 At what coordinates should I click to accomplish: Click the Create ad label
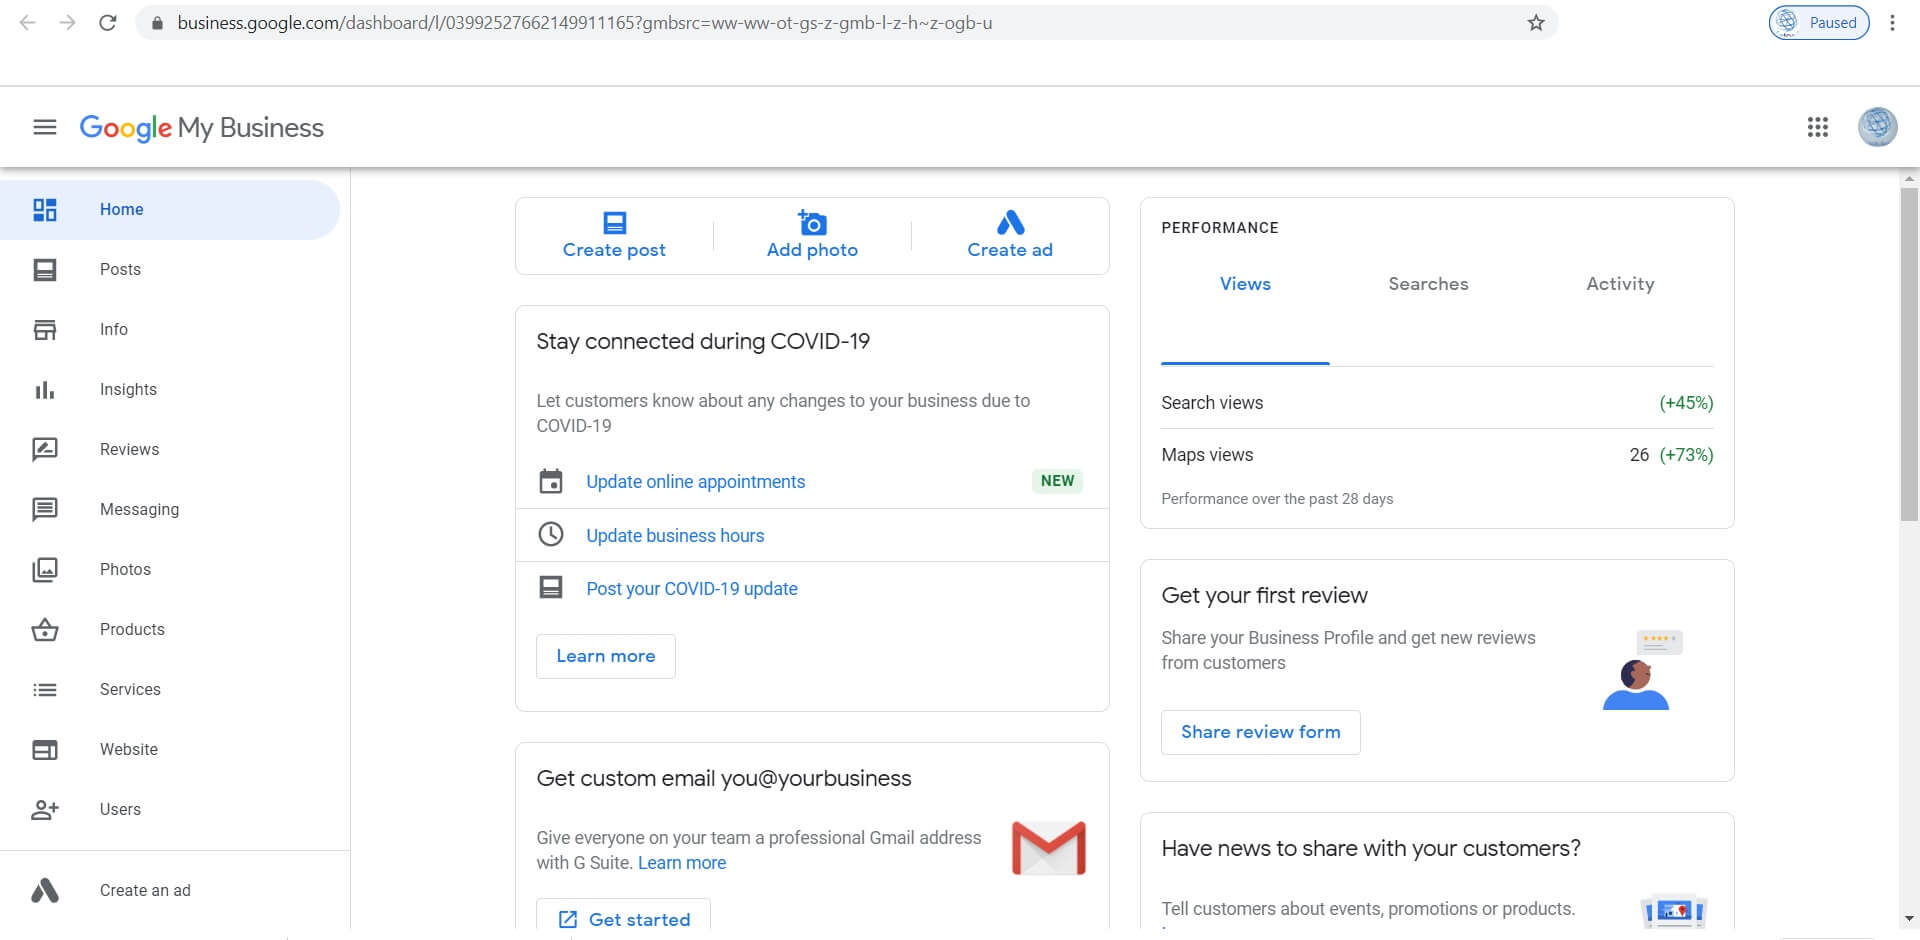[1010, 250]
